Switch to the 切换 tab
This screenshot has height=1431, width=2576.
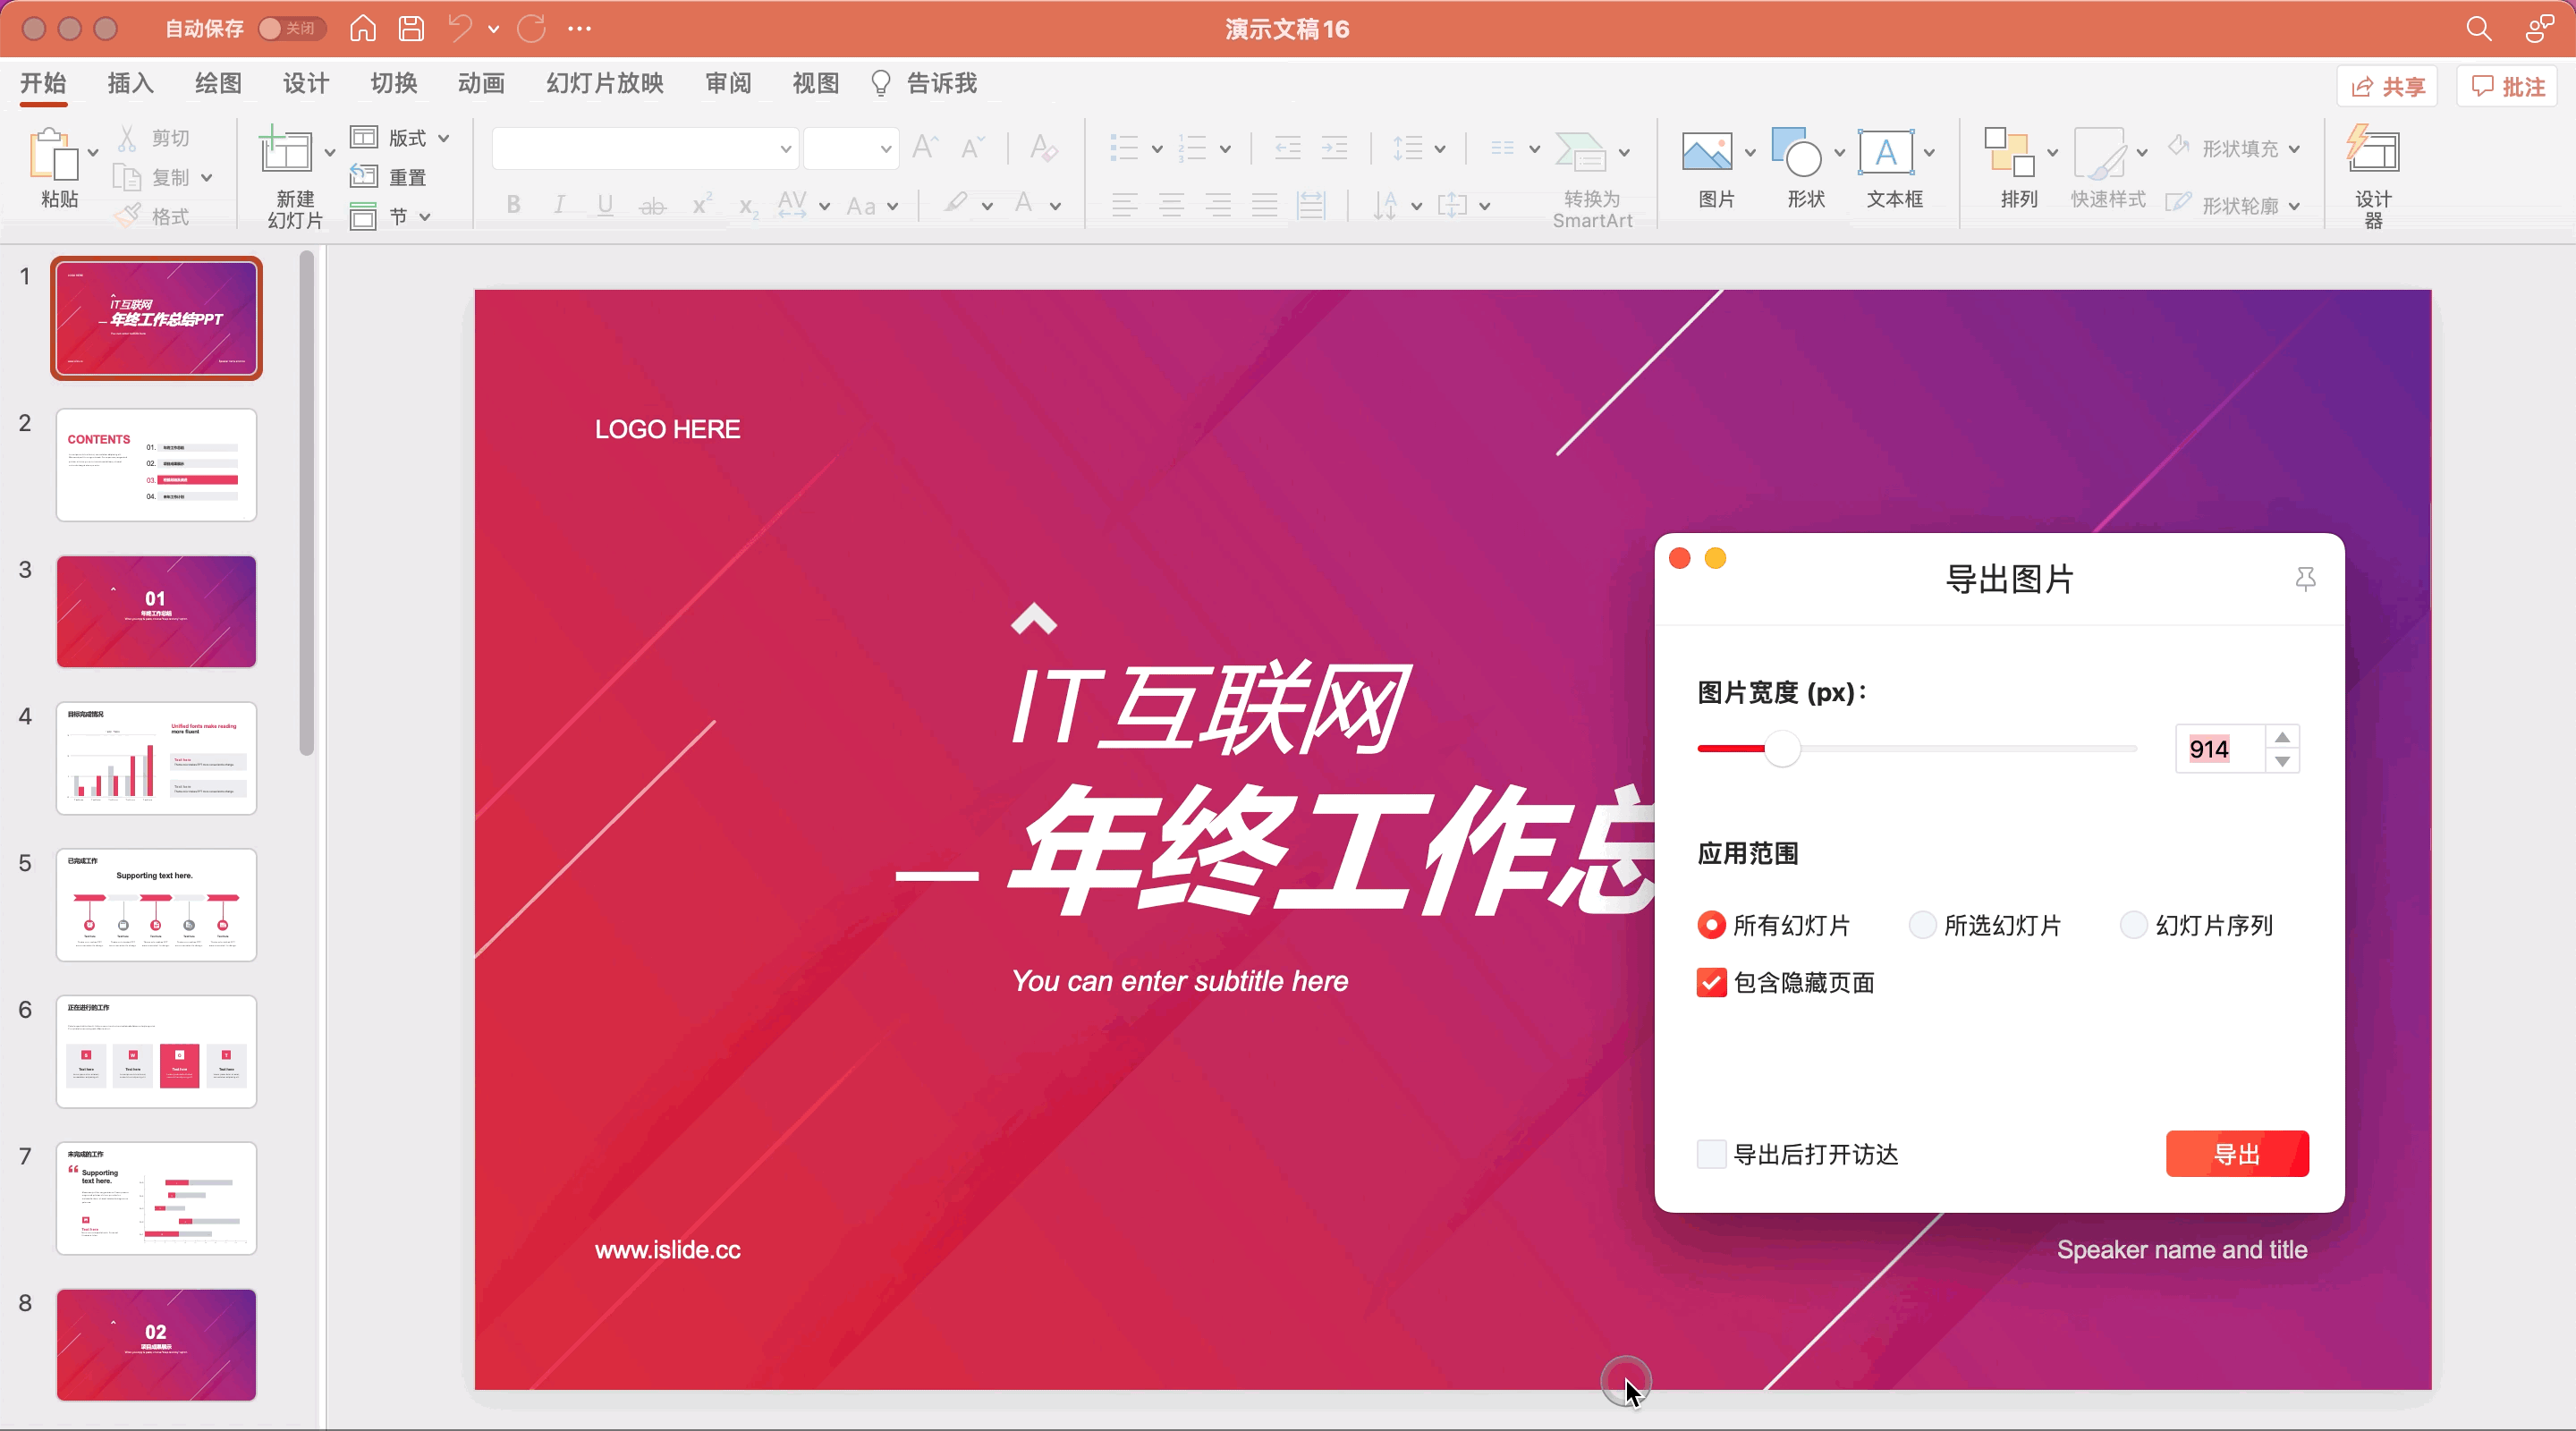[x=393, y=83]
